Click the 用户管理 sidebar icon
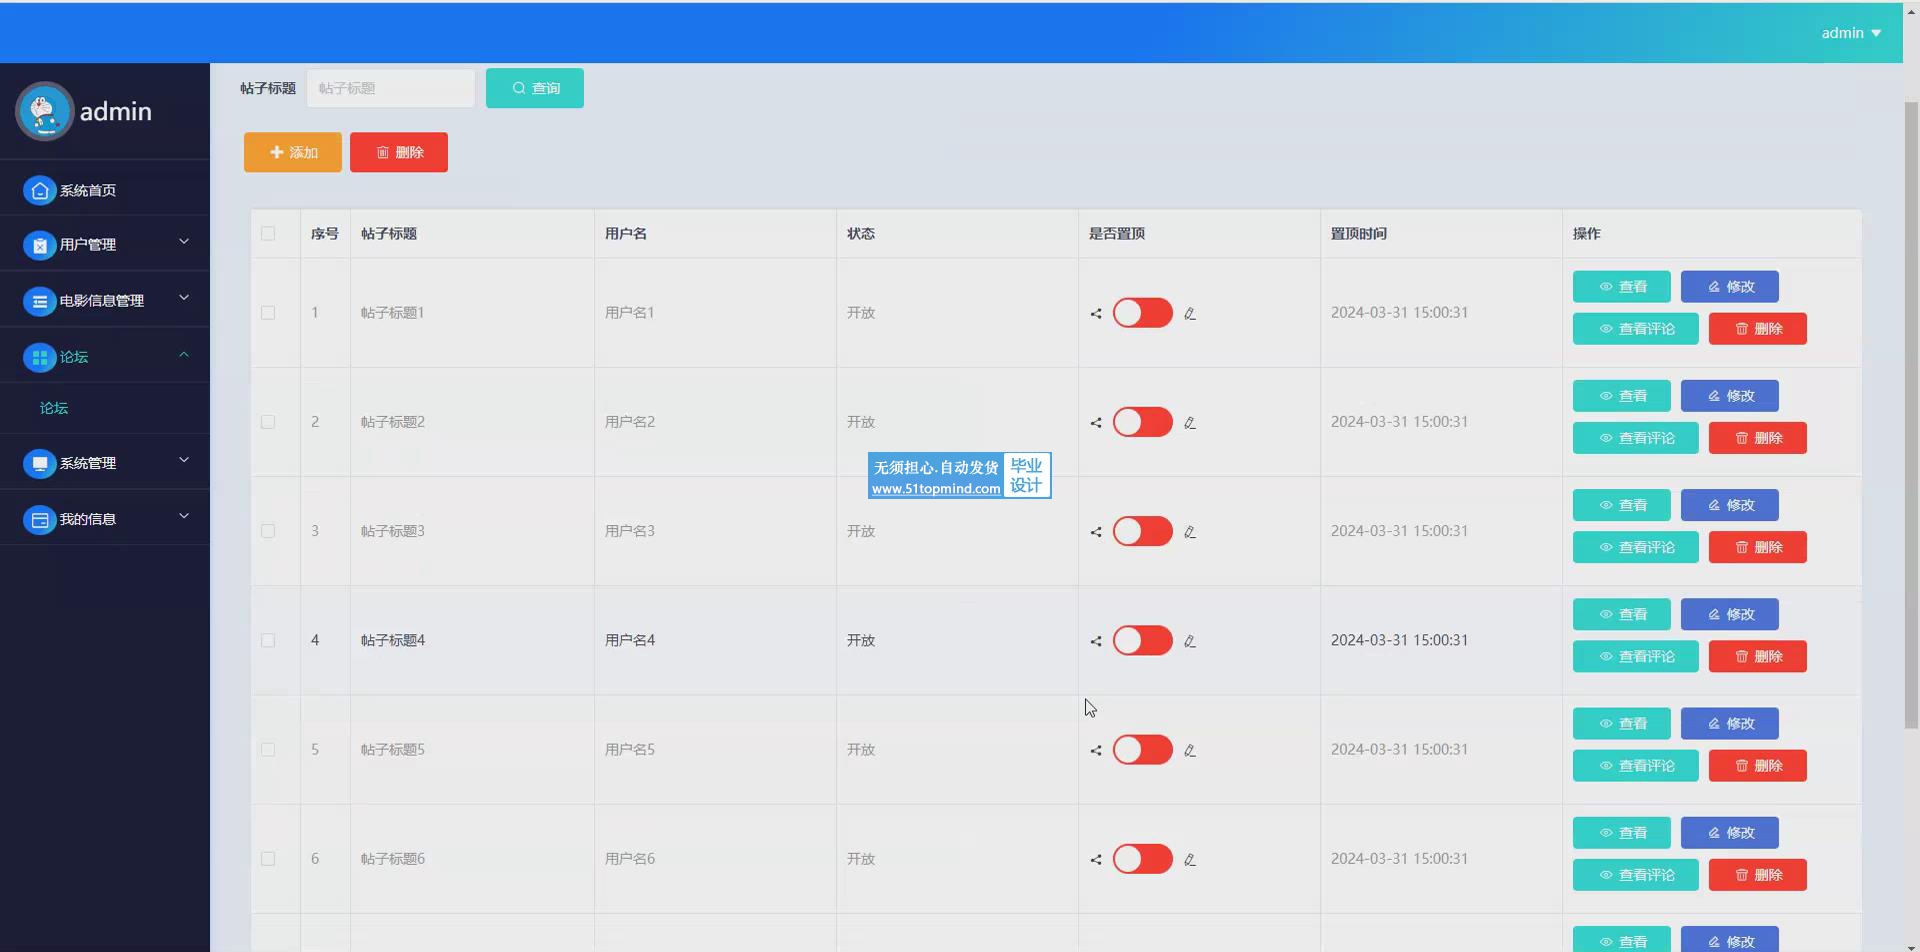Viewport: 1920px width, 952px height. coord(39,245)
